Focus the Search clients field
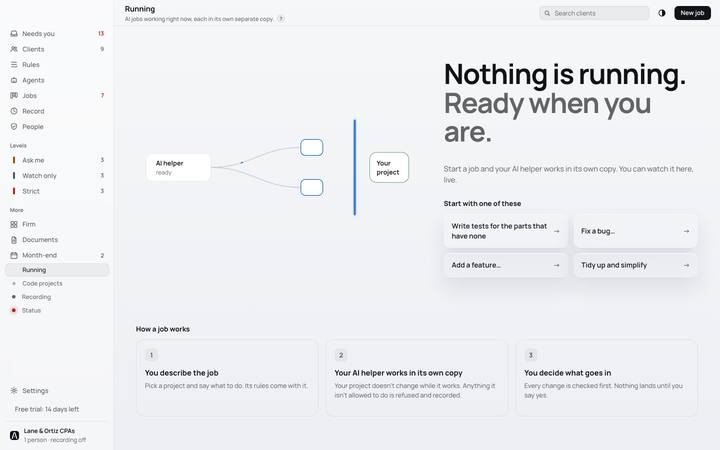 594,13
